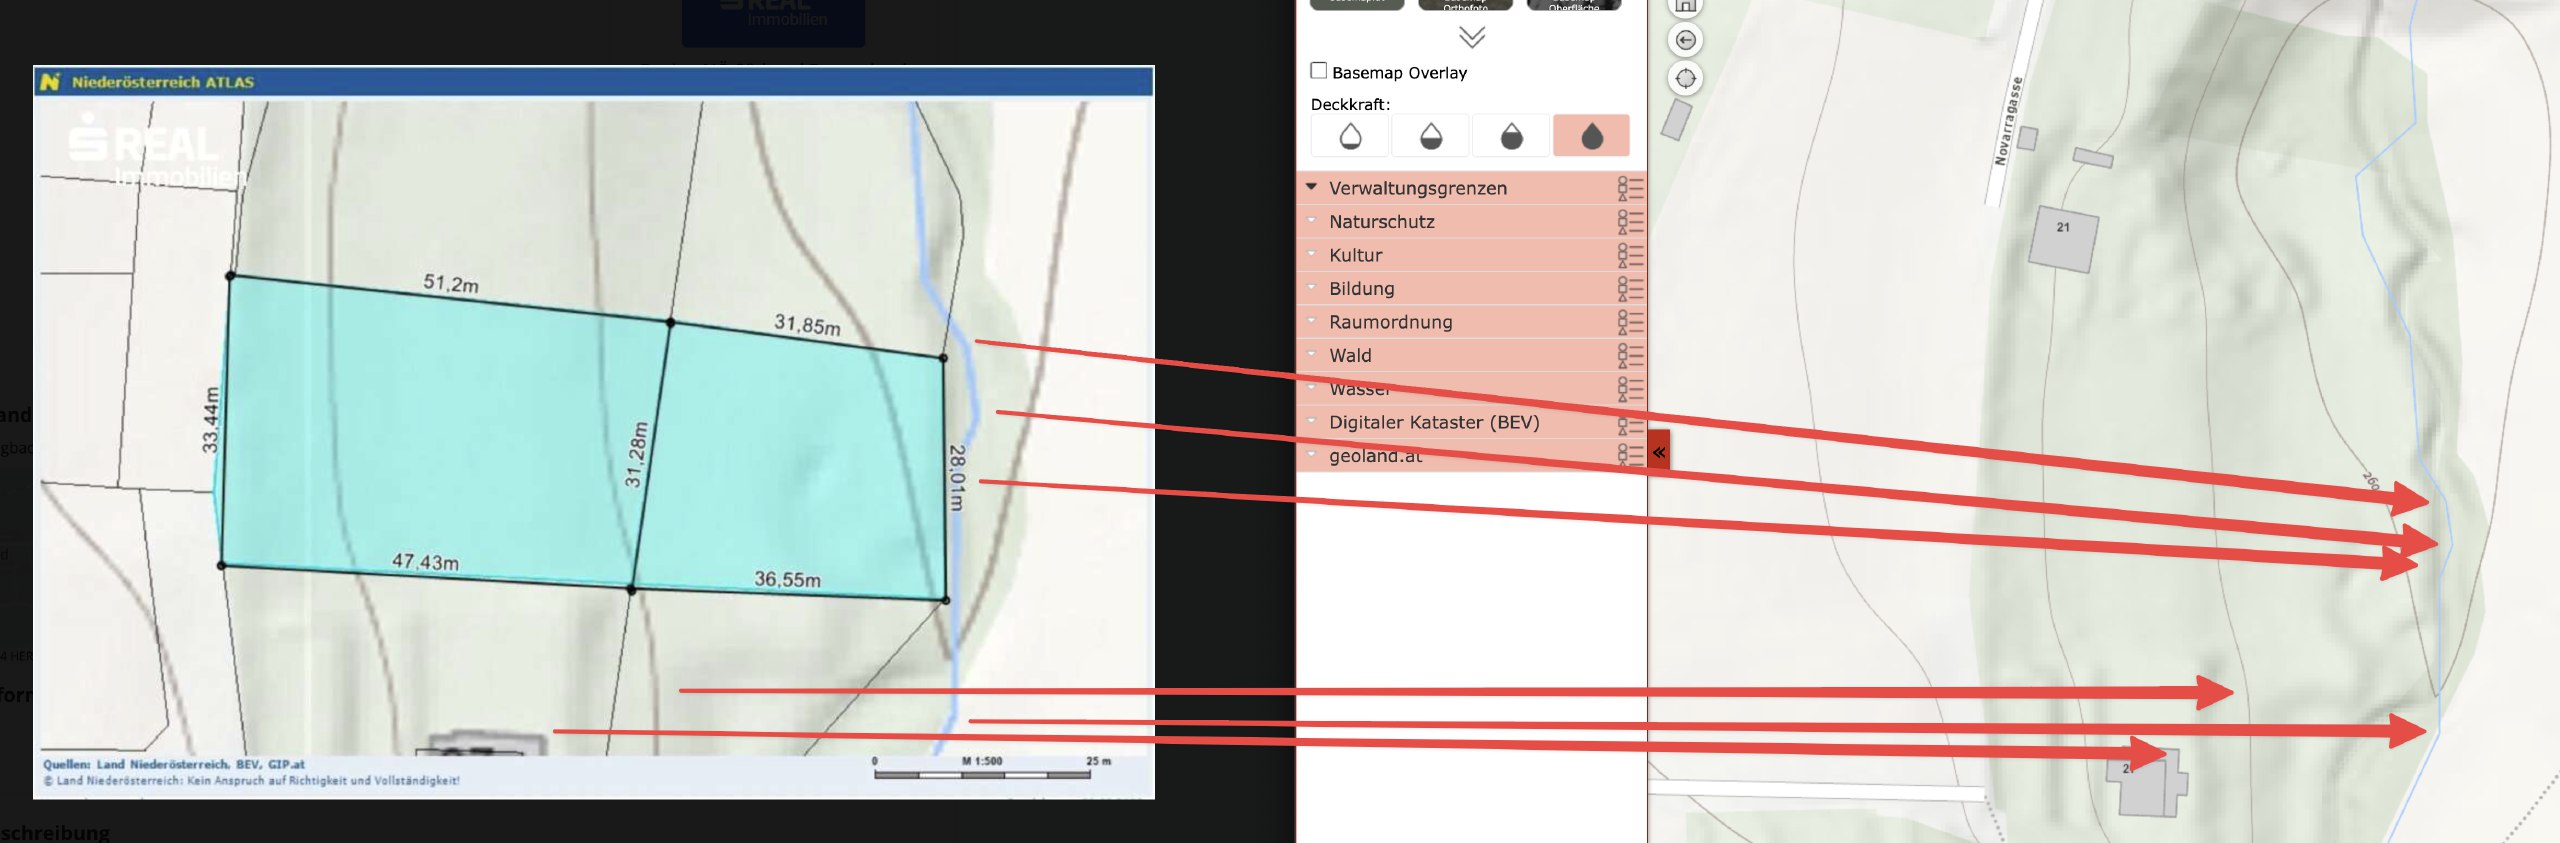Set Deckkraft to lowest opacity droplet
Image resolution: width=2560 pixels, height=843 pixels.
1350,136
